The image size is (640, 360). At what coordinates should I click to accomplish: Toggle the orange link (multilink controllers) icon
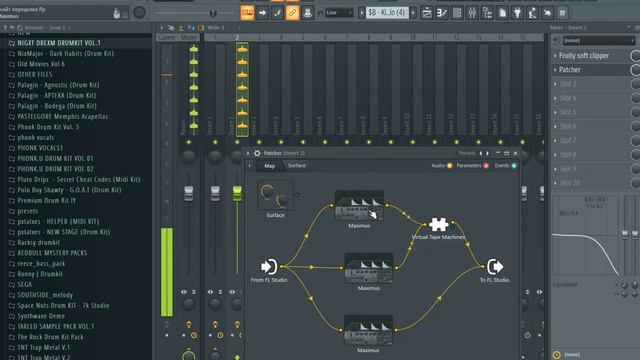tap(292, 13)
